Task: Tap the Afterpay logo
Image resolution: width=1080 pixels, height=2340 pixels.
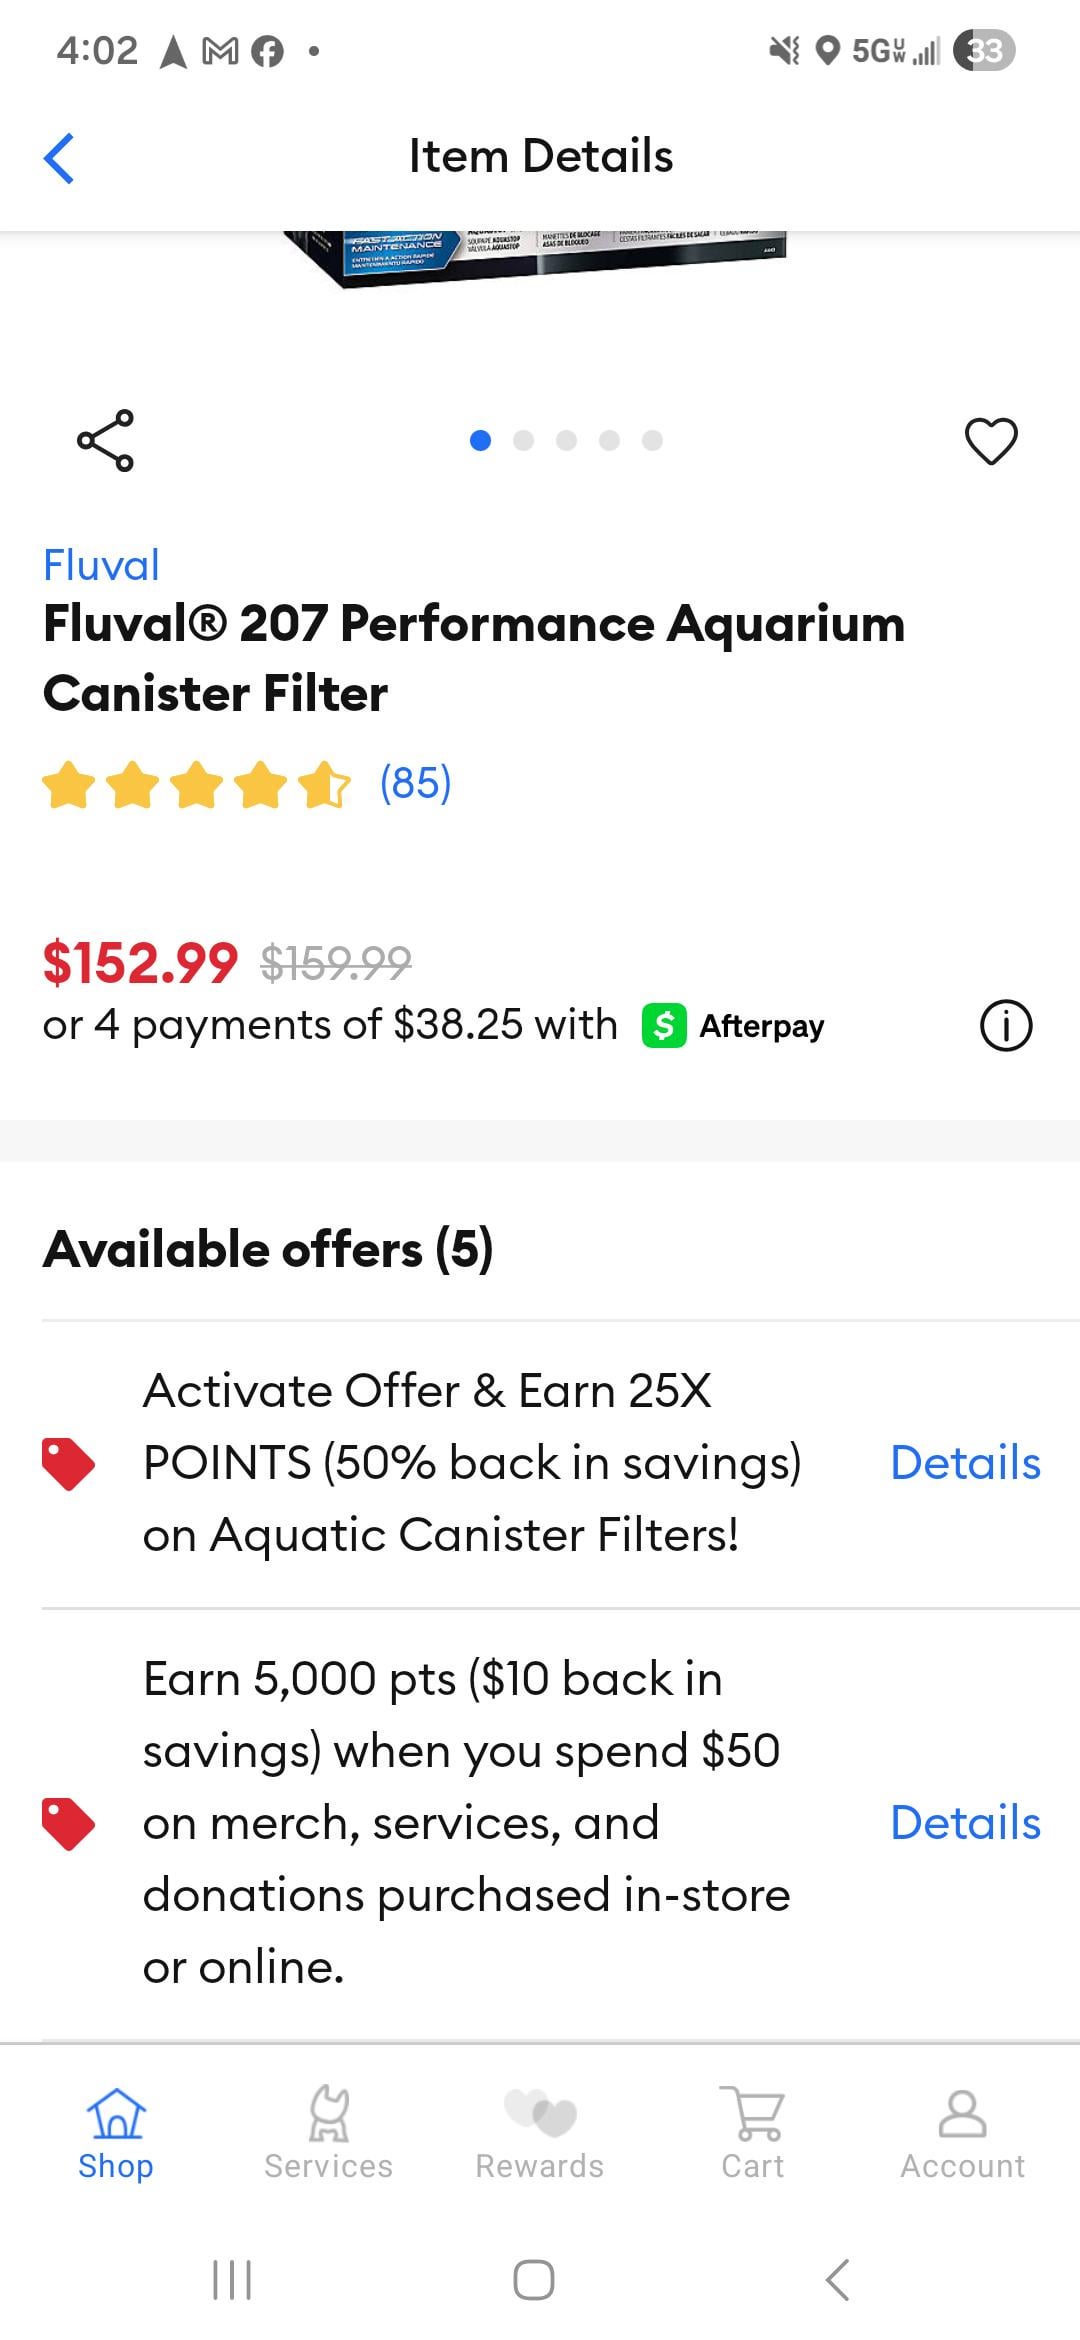Action: pyautogui.click(x=733, y=1026)
